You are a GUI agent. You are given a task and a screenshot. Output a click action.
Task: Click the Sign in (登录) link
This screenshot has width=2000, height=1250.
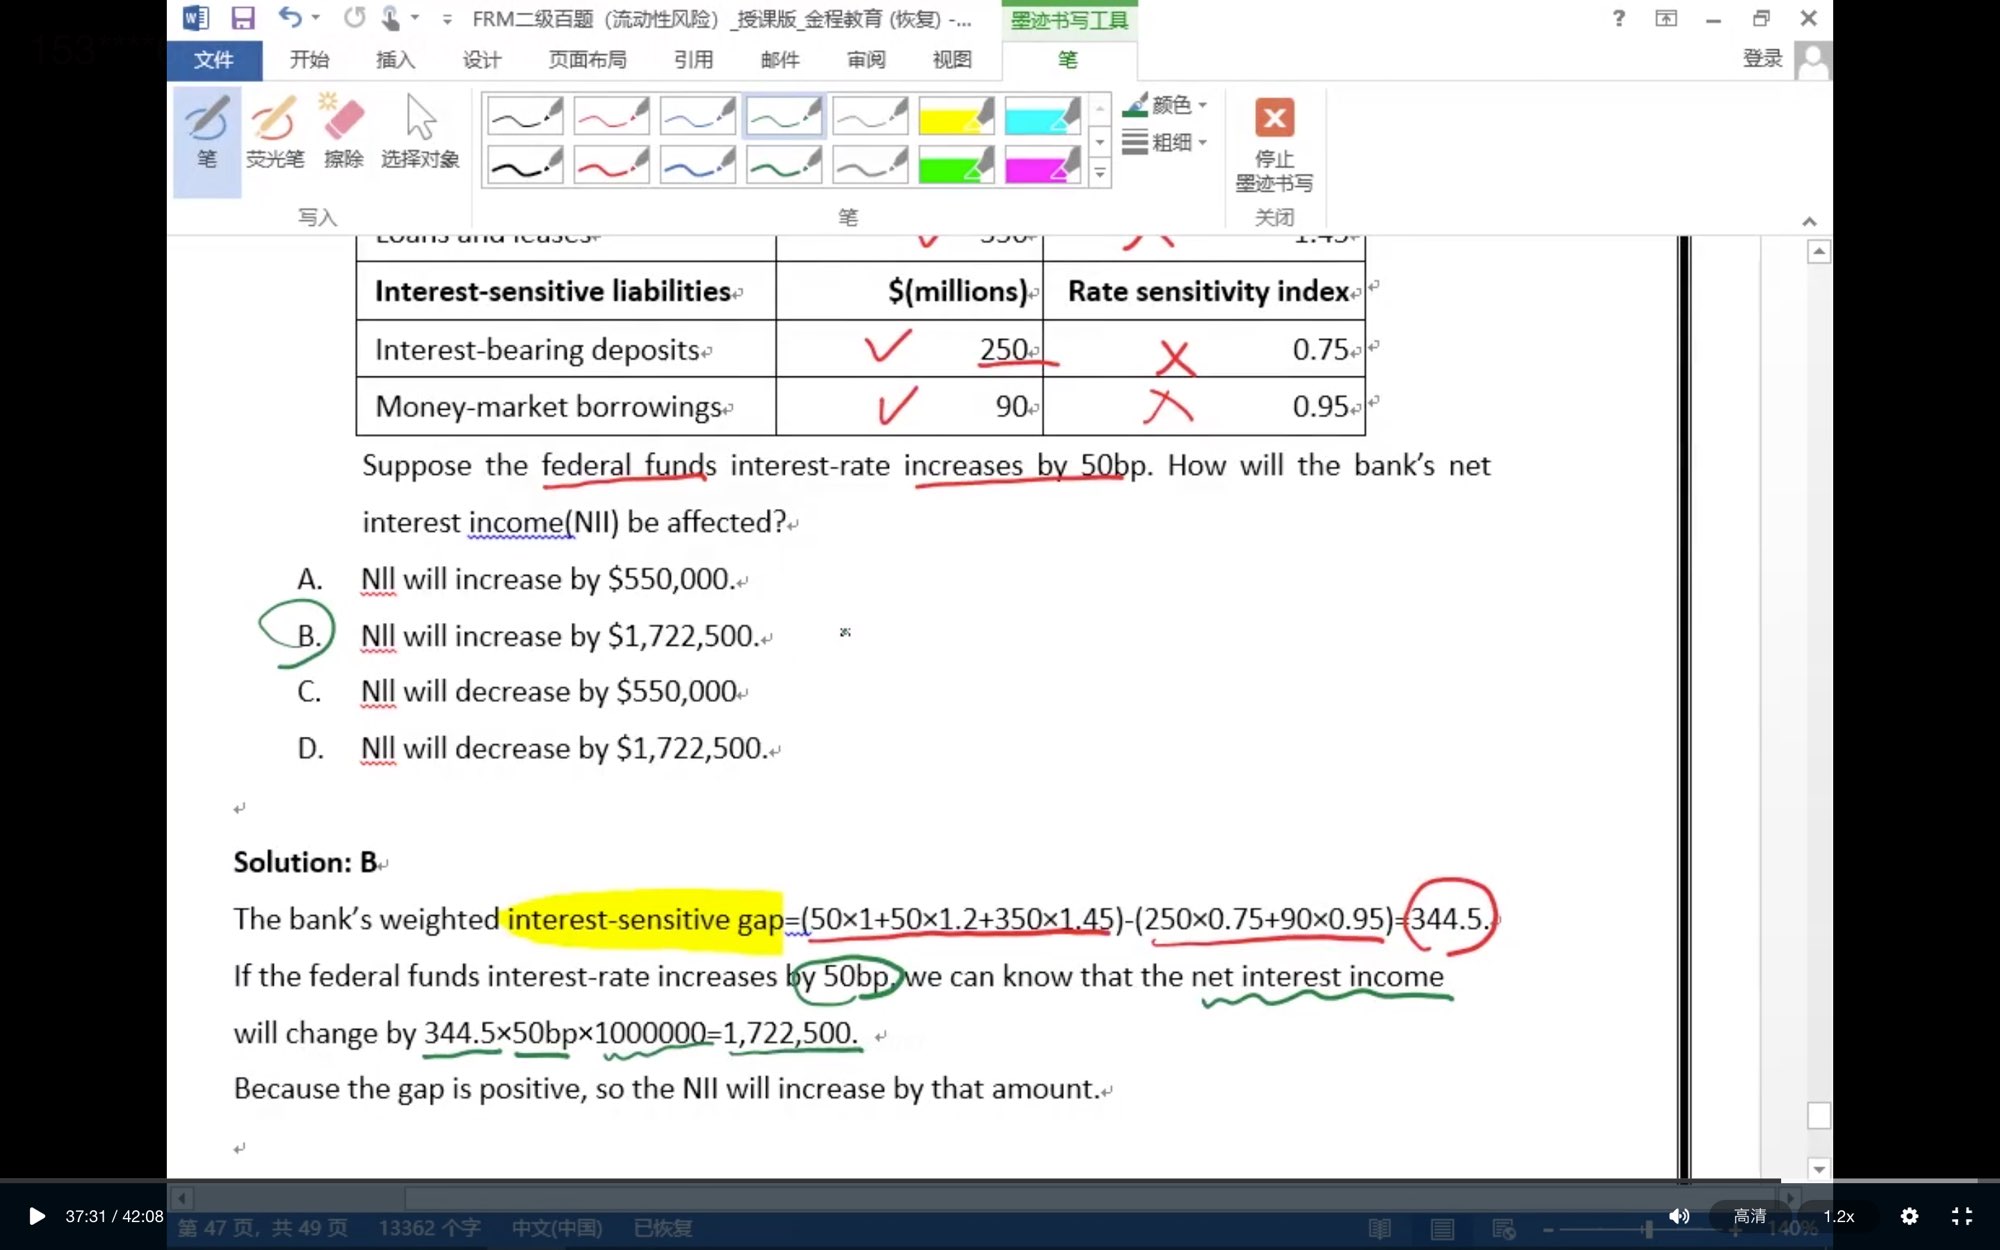pyautogui.click(x=1762, y=58)
